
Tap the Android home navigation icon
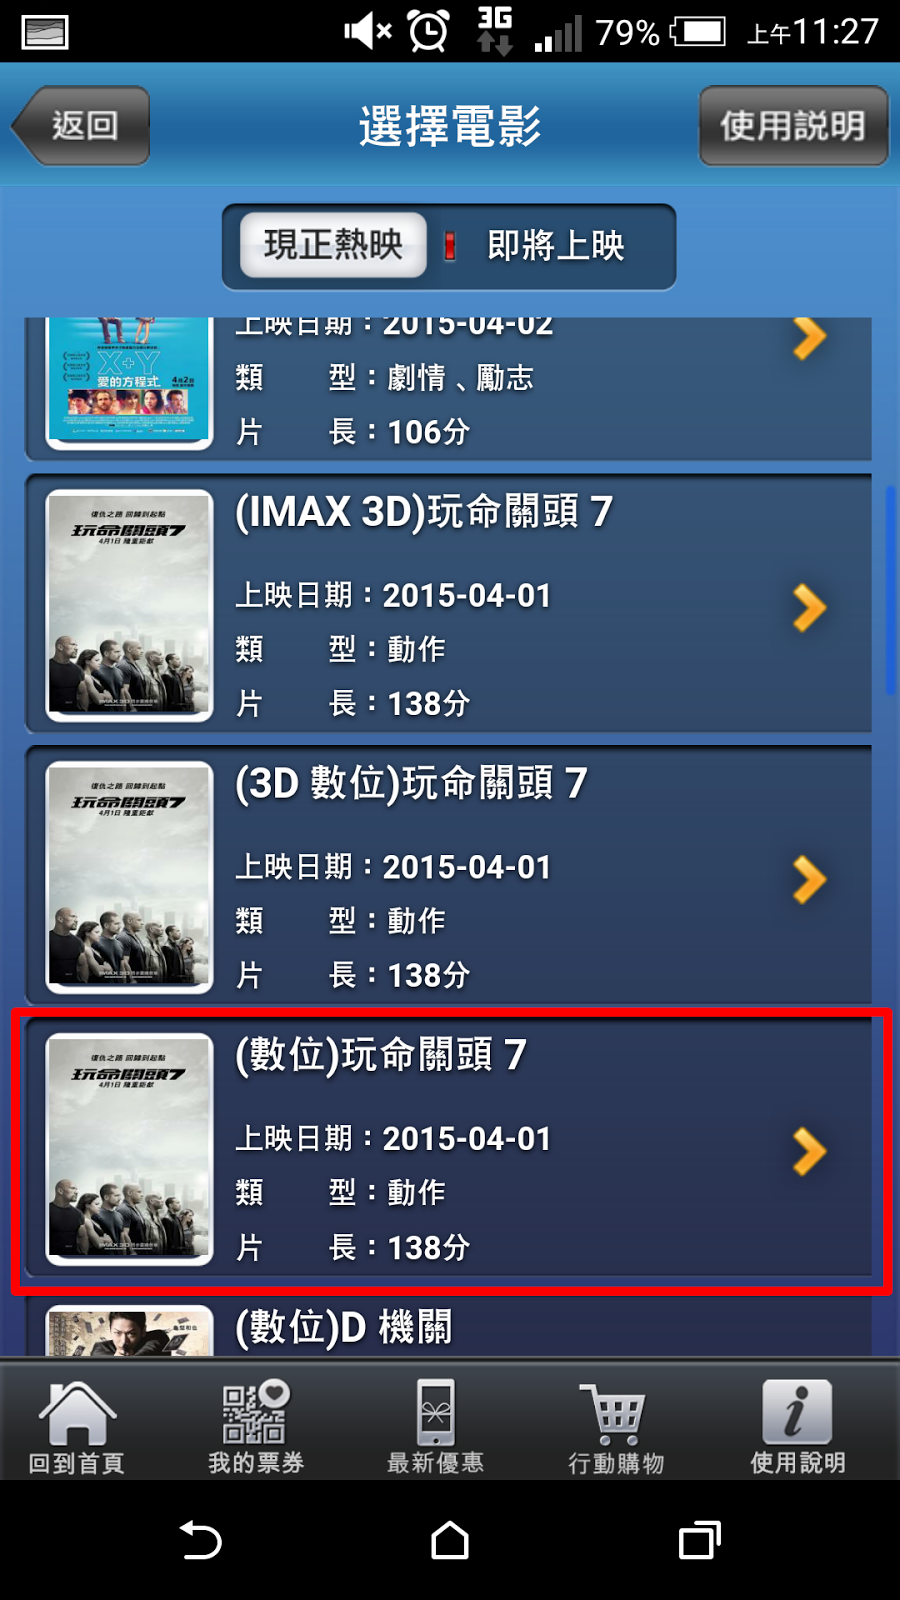click(450, 1540)
